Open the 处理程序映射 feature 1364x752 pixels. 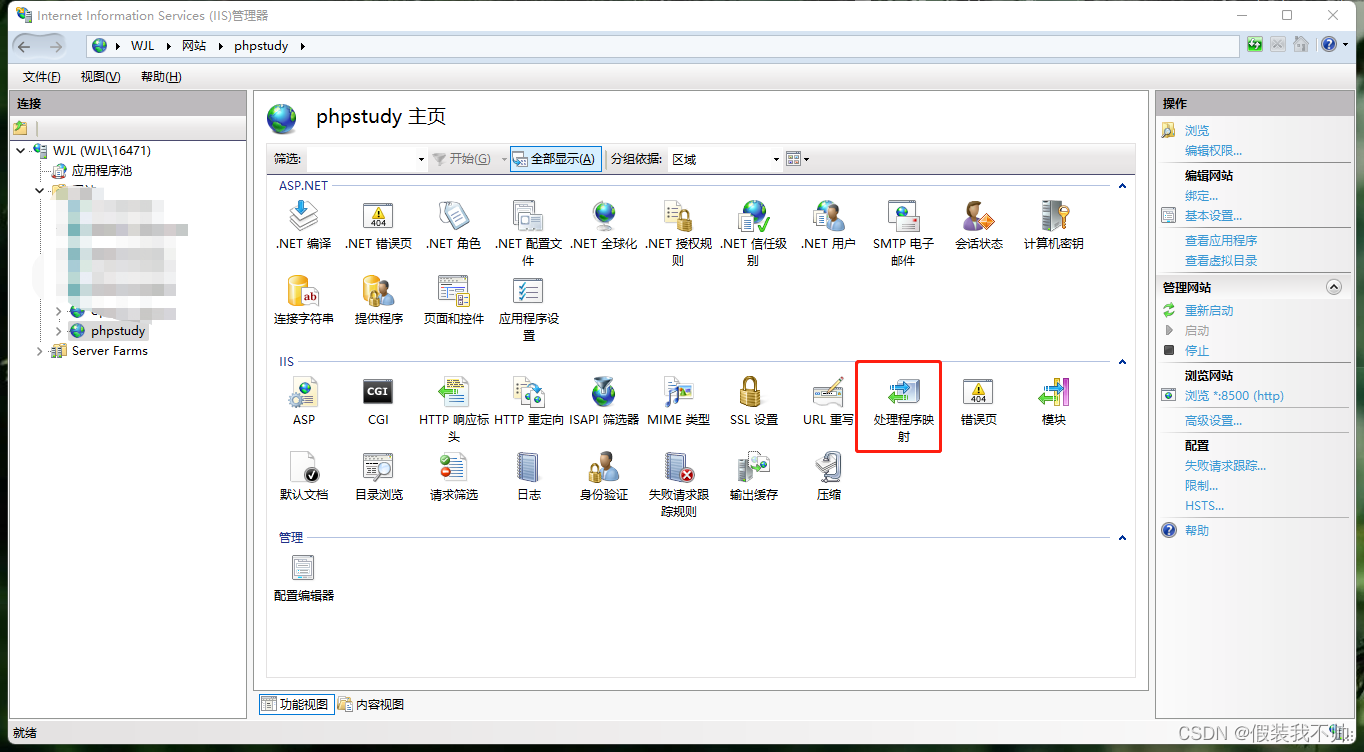coord(903,410)
